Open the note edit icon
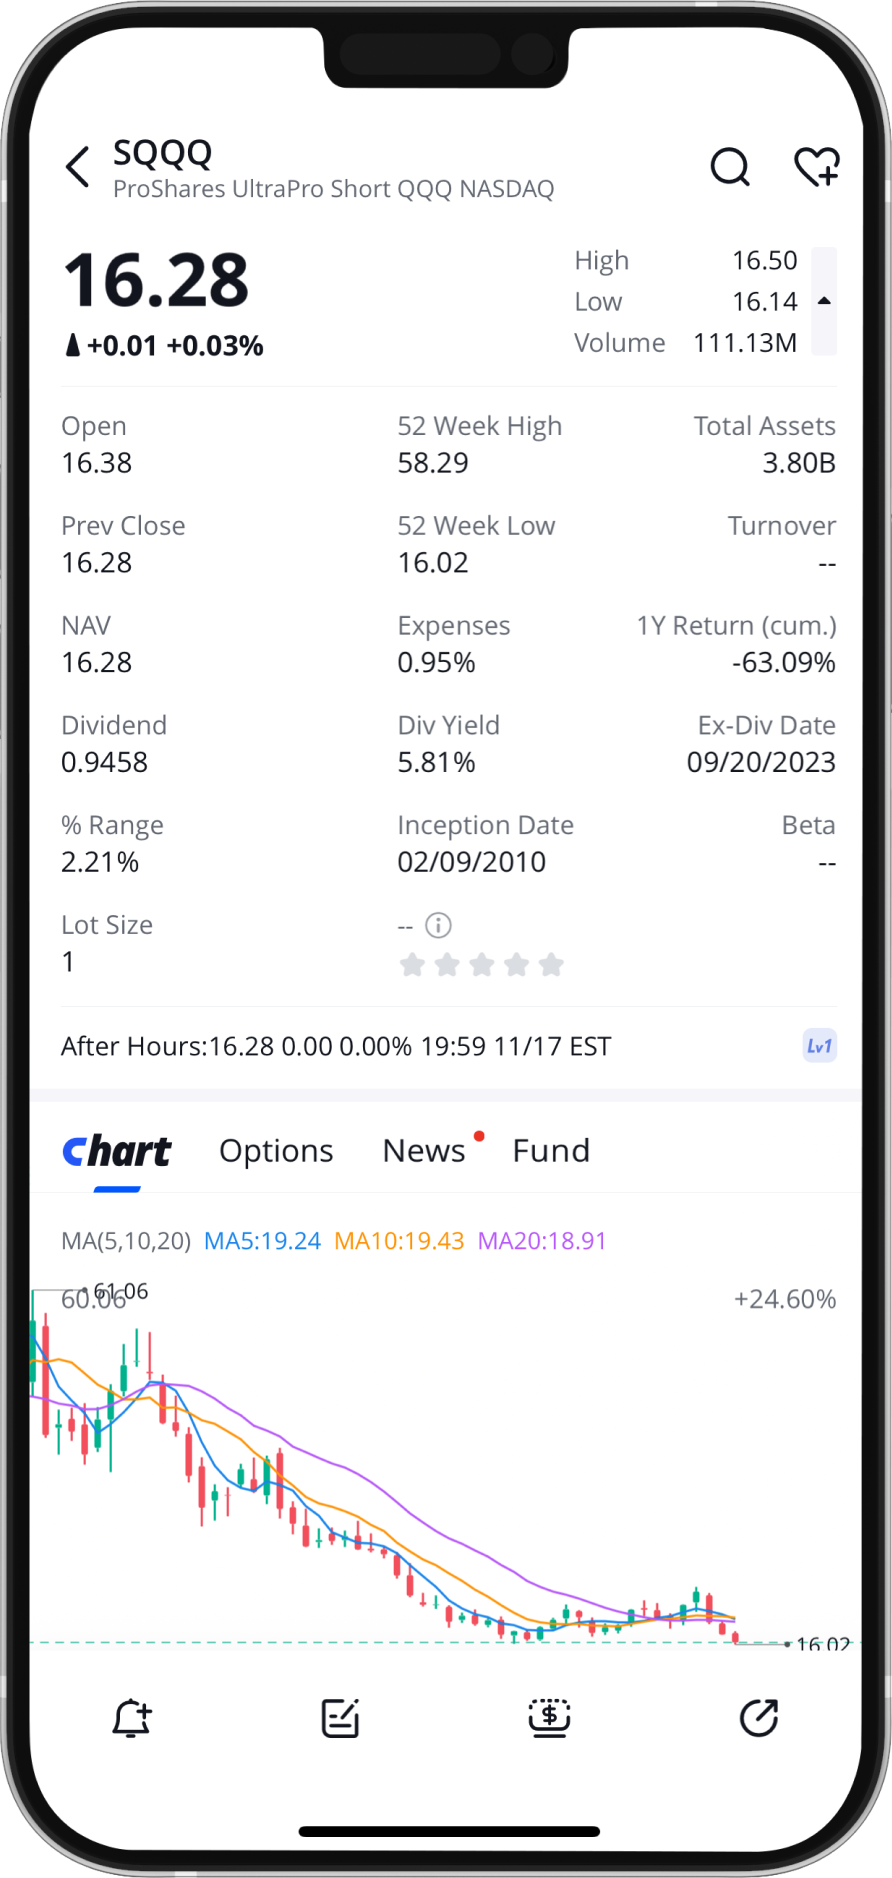This screenshot has height=1878, width=892. pyautogui.click(x=340, y=1718)
